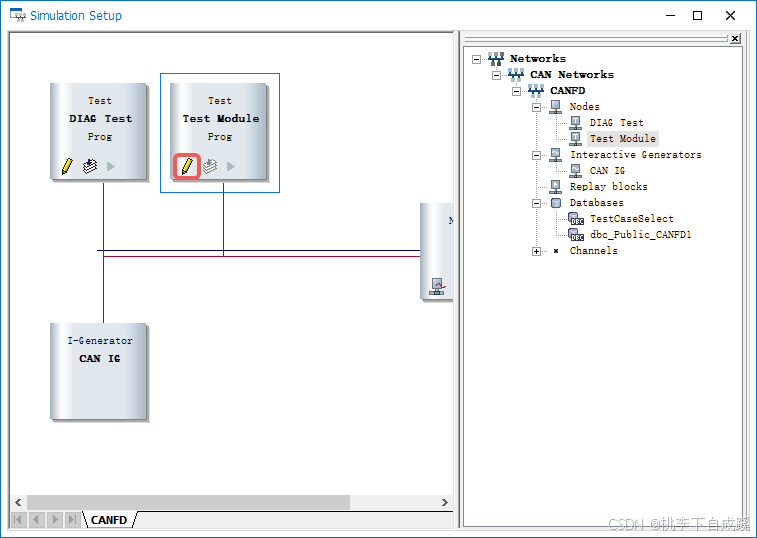Minimize the Simulation Setup window
This screenshot has height=538, width=757.
coord(671,15)
